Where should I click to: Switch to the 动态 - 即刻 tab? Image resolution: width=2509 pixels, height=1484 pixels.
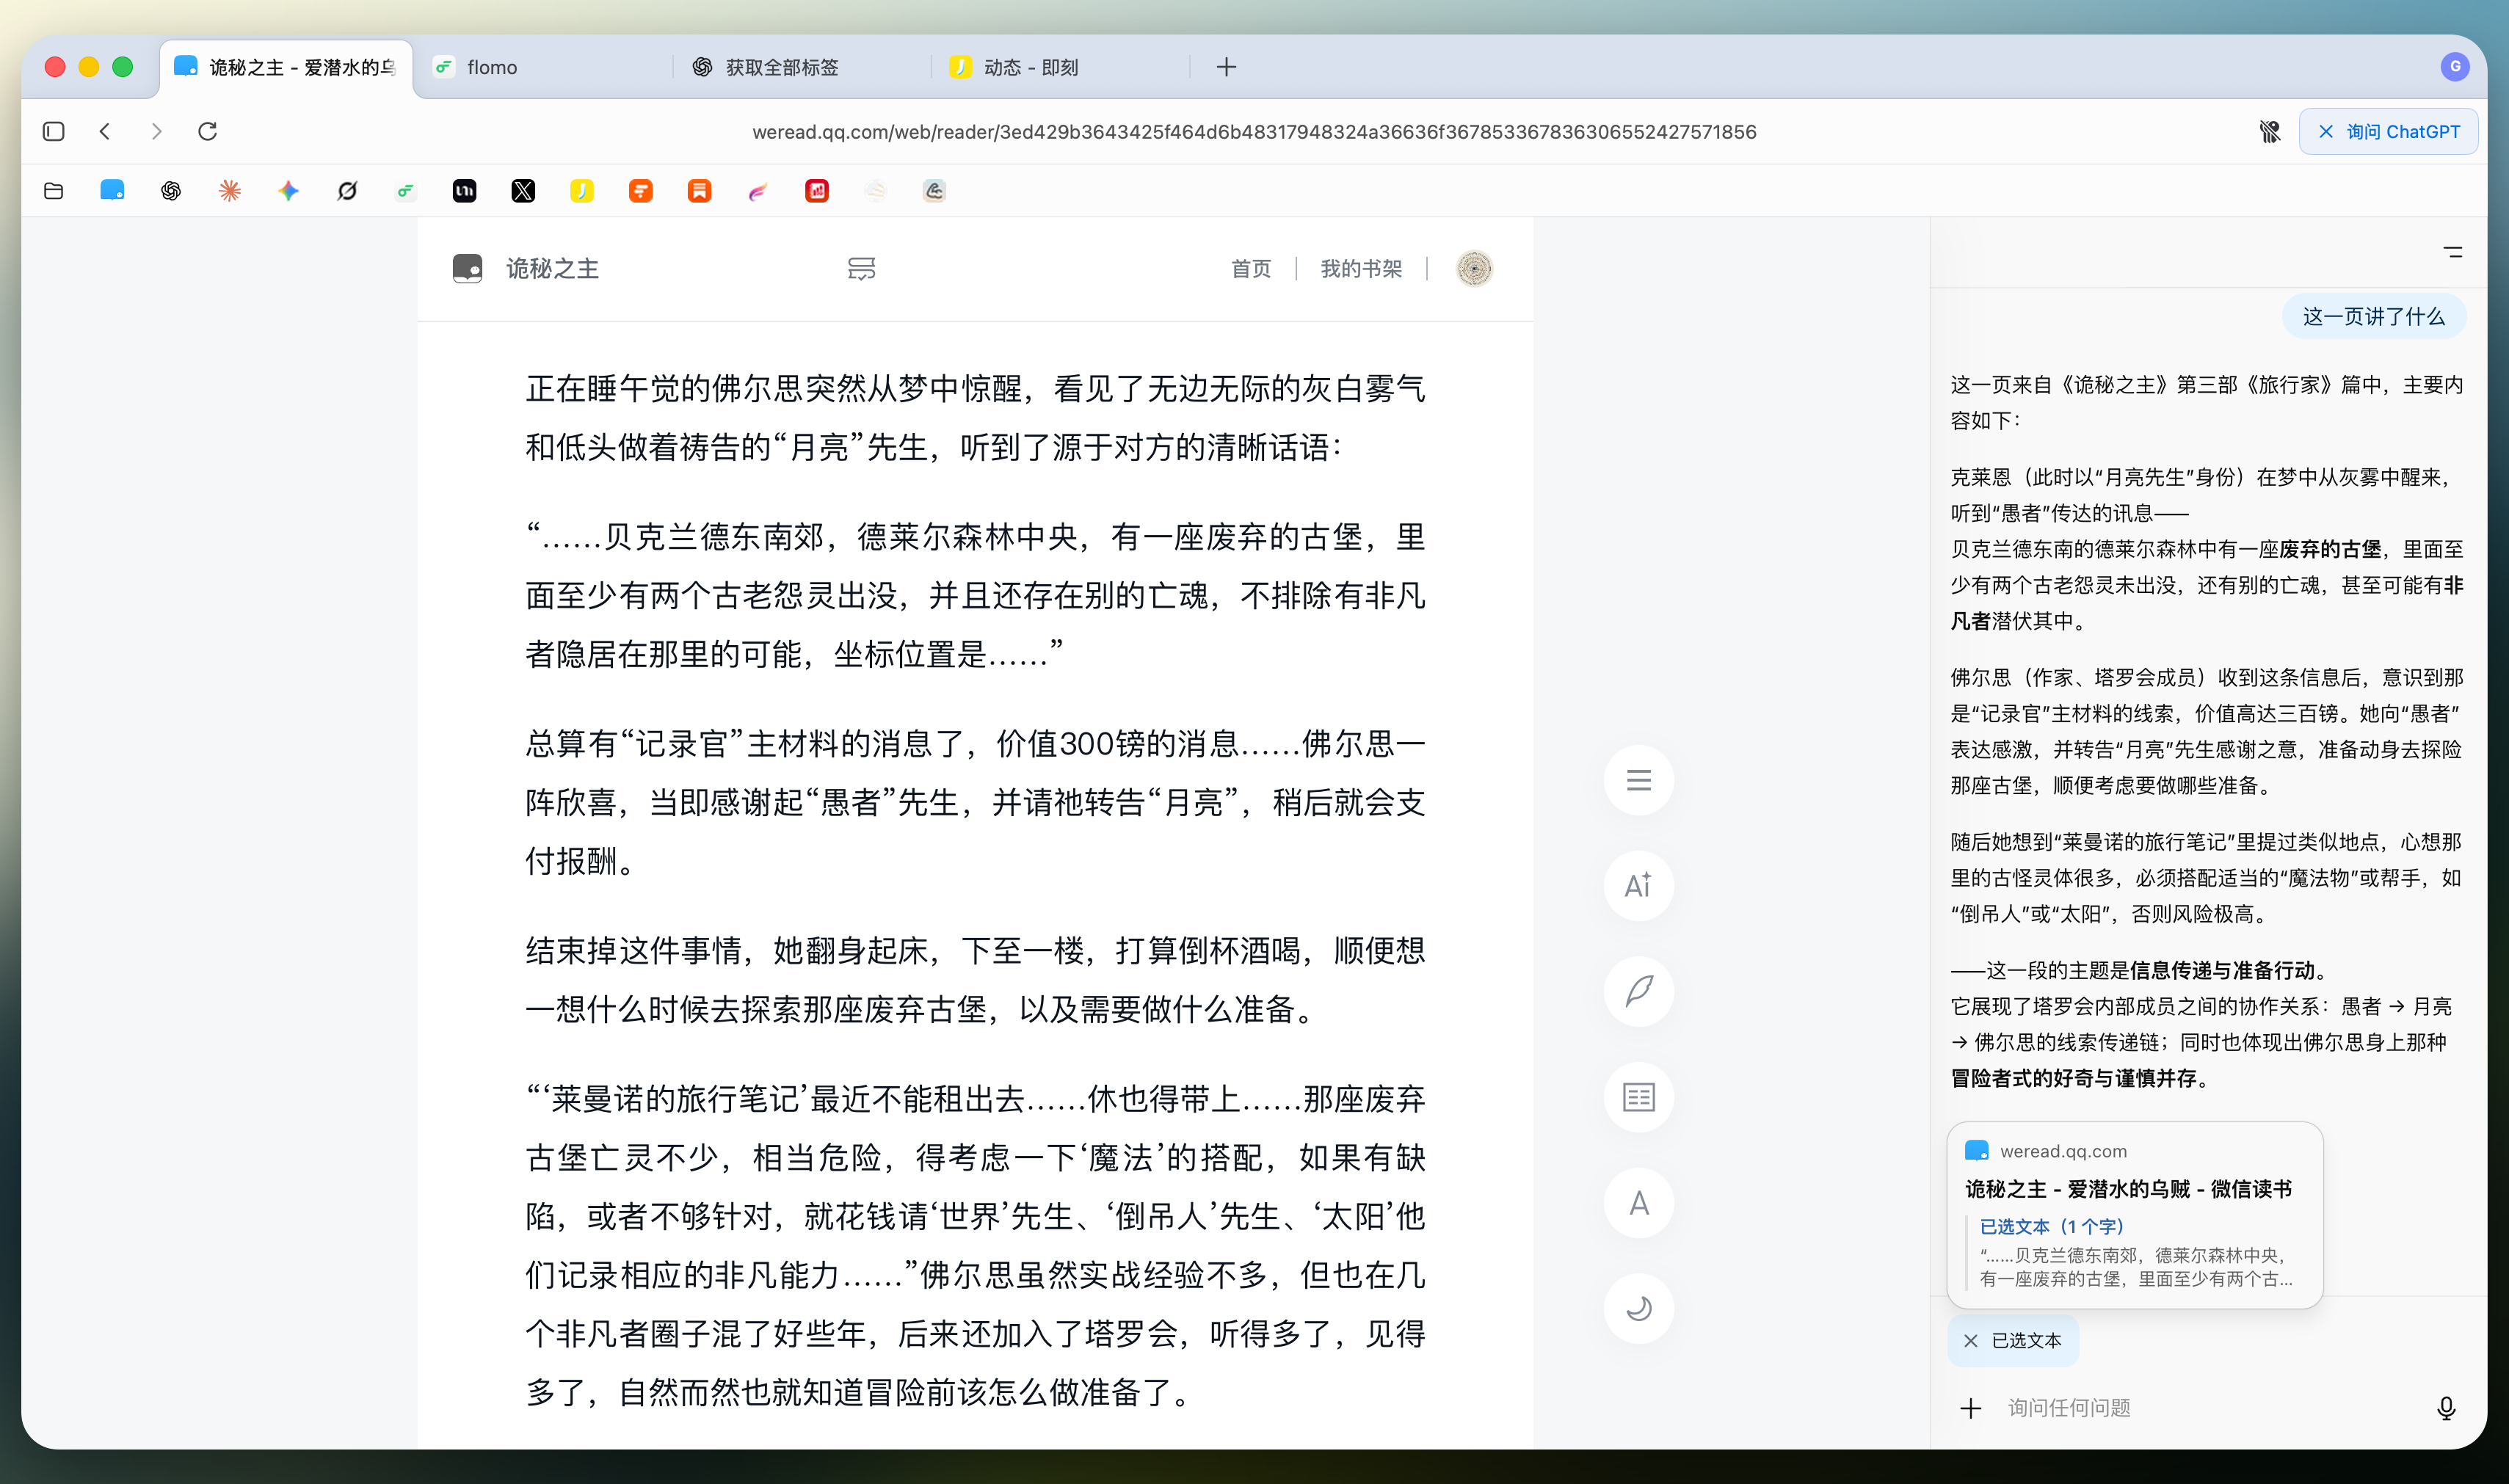(1030, 67)
